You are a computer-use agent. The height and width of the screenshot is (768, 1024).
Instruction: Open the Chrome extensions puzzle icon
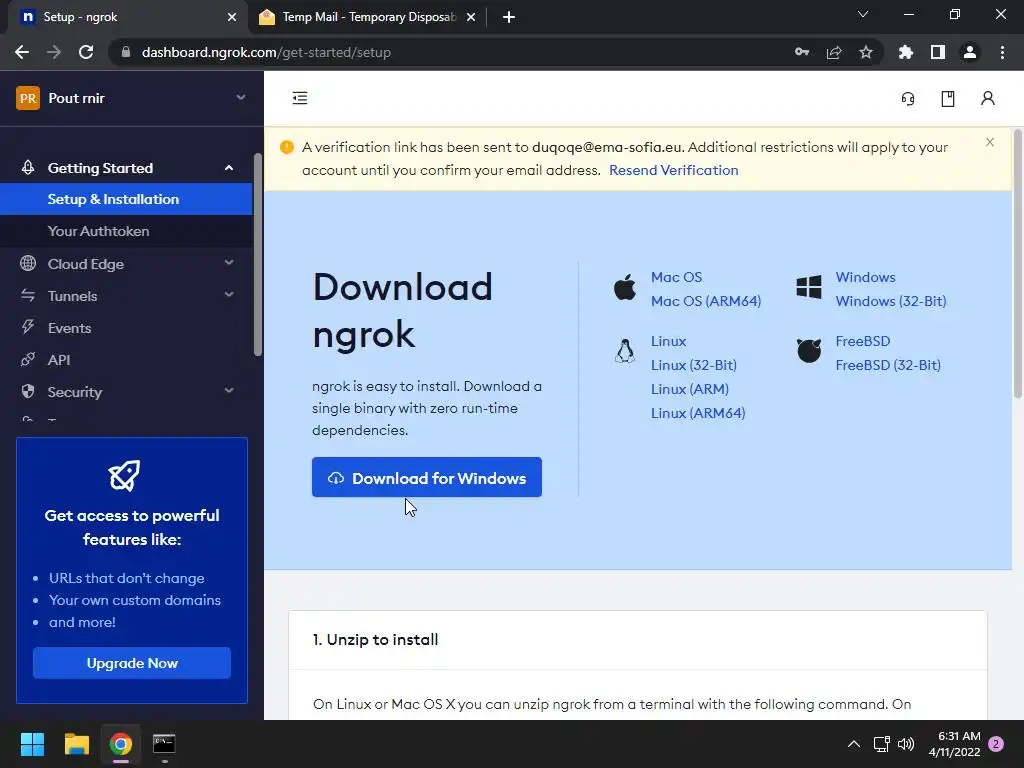tap(905, 52)
